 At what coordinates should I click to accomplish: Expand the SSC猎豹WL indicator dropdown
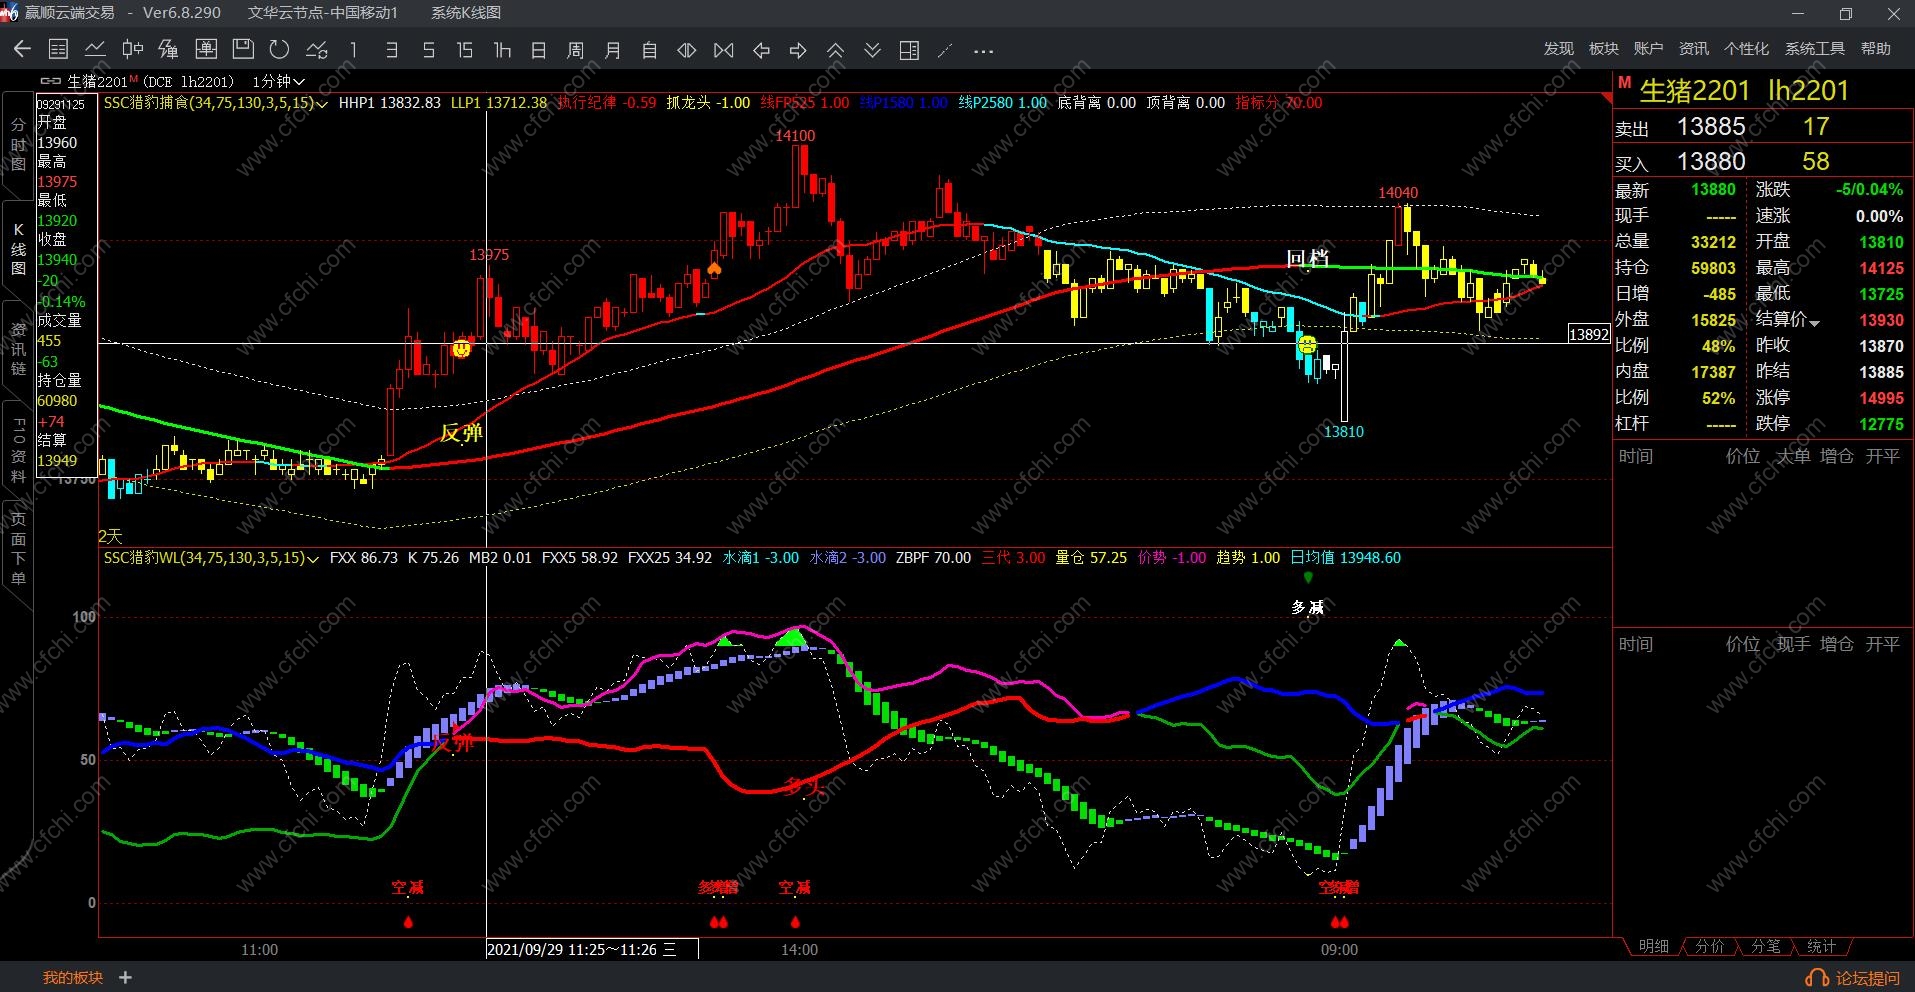(313, 558)
